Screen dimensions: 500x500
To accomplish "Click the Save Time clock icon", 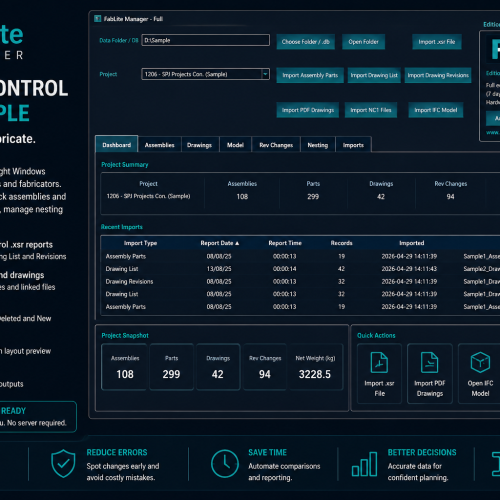I will 225,464.
